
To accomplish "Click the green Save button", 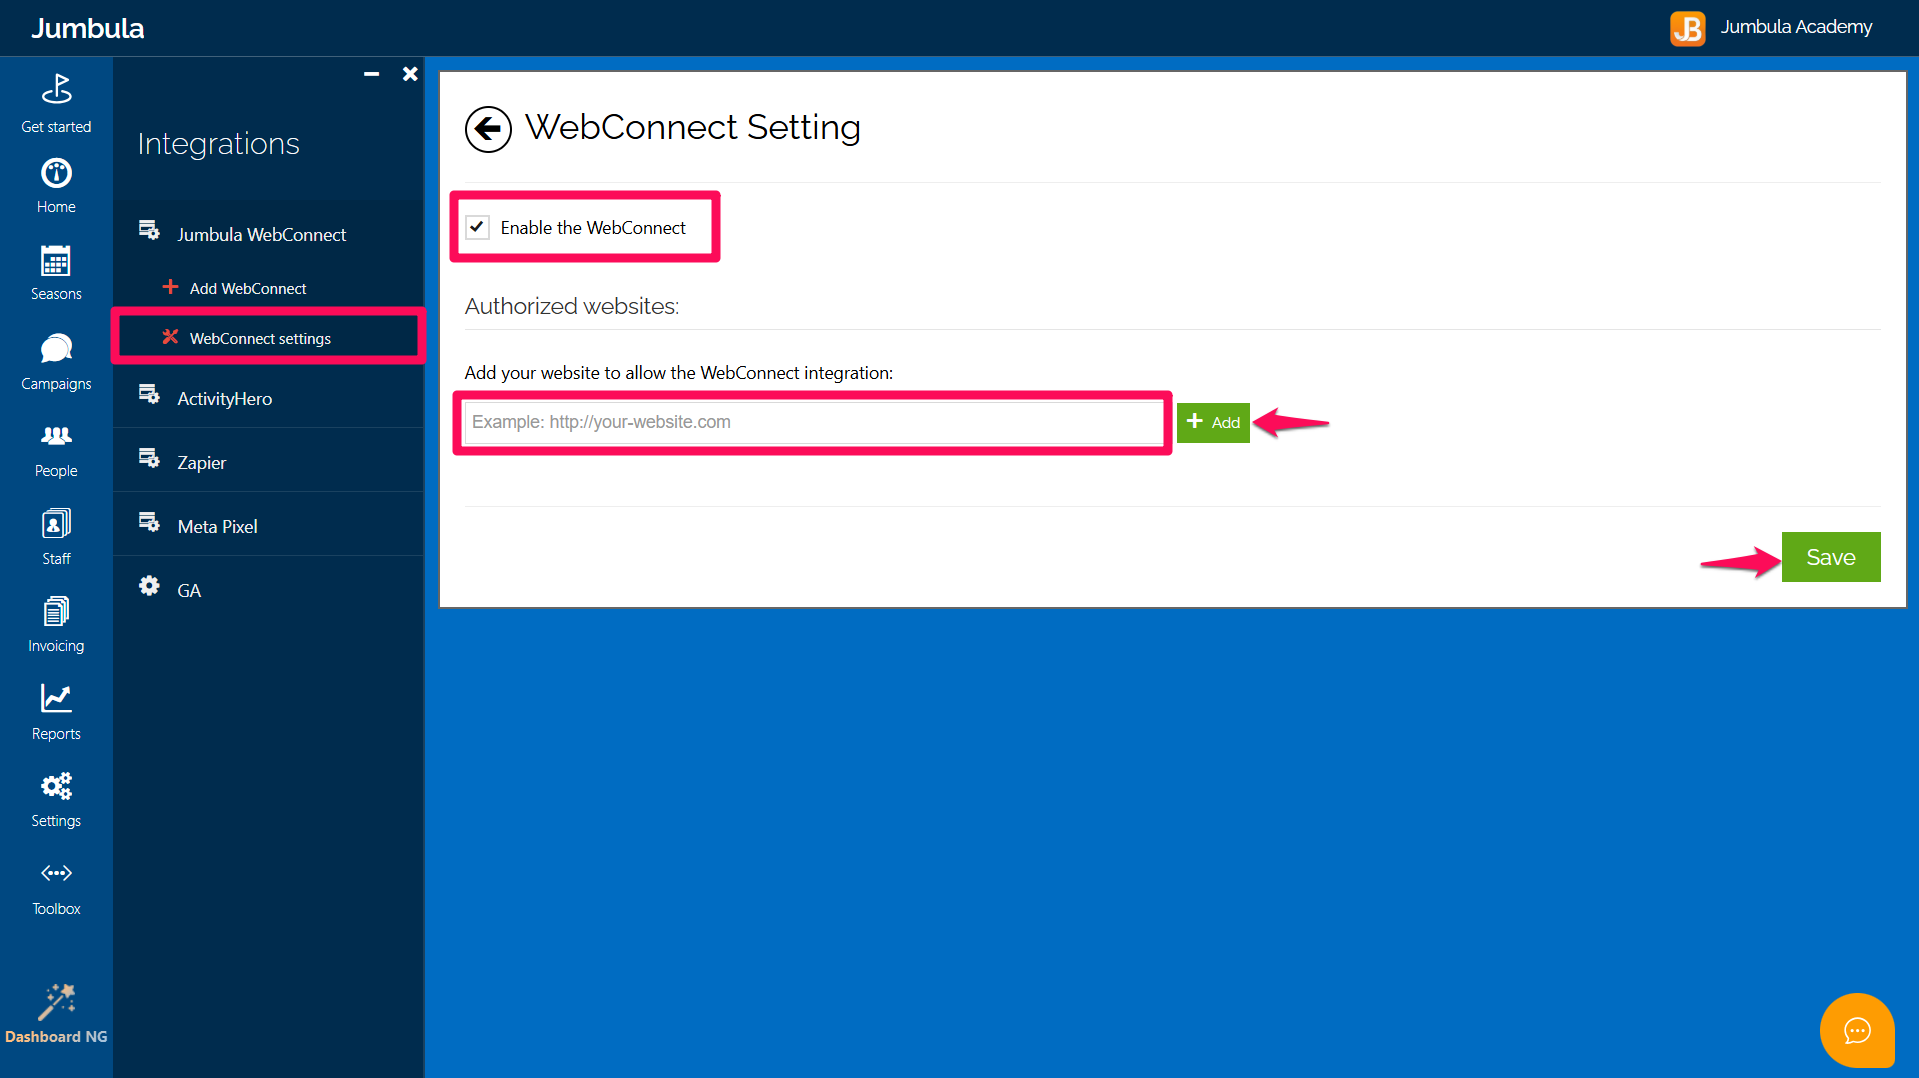I will pos(1830,557).
